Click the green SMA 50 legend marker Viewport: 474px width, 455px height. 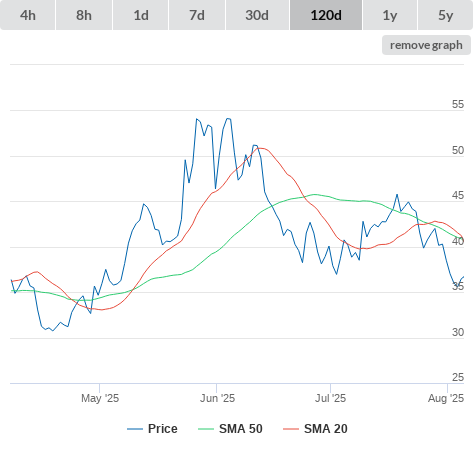(x=206, y=429)
